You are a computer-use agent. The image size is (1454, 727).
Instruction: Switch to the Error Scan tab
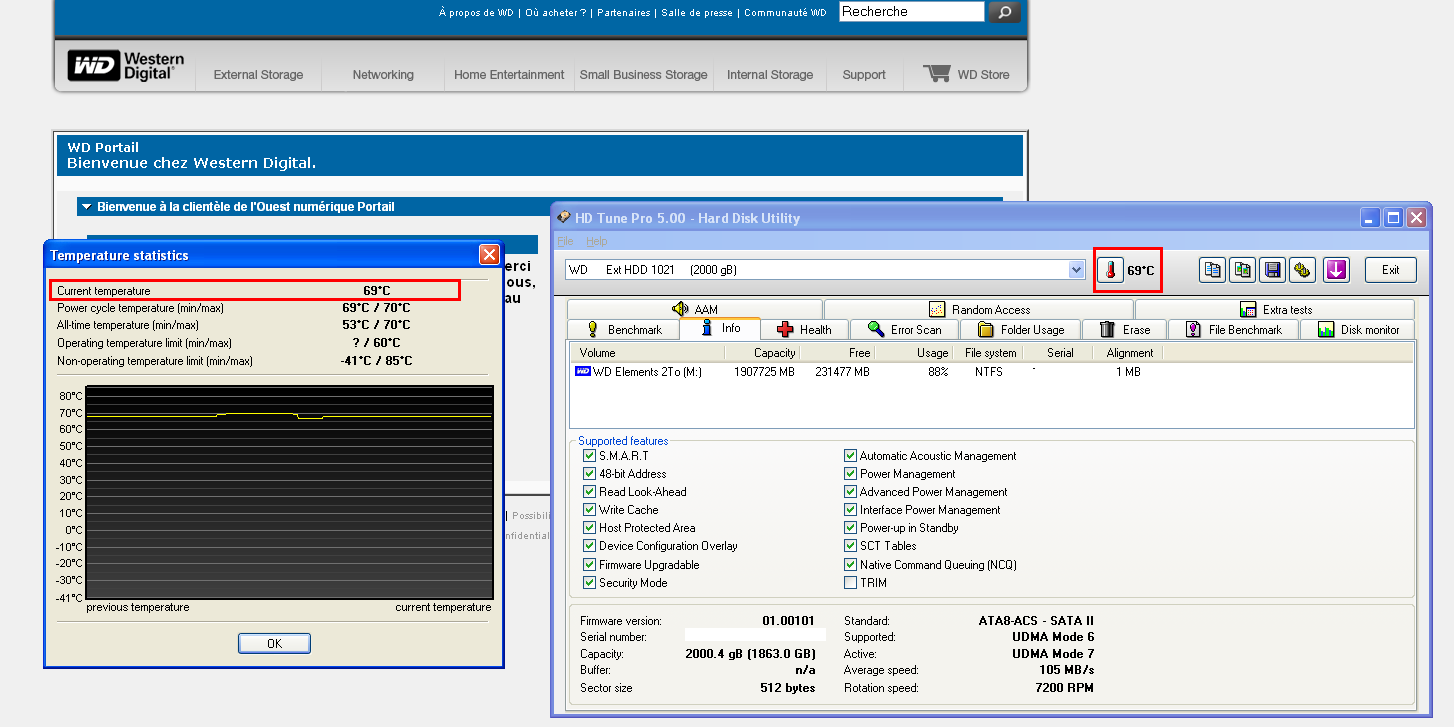click(x=904, y=329)
